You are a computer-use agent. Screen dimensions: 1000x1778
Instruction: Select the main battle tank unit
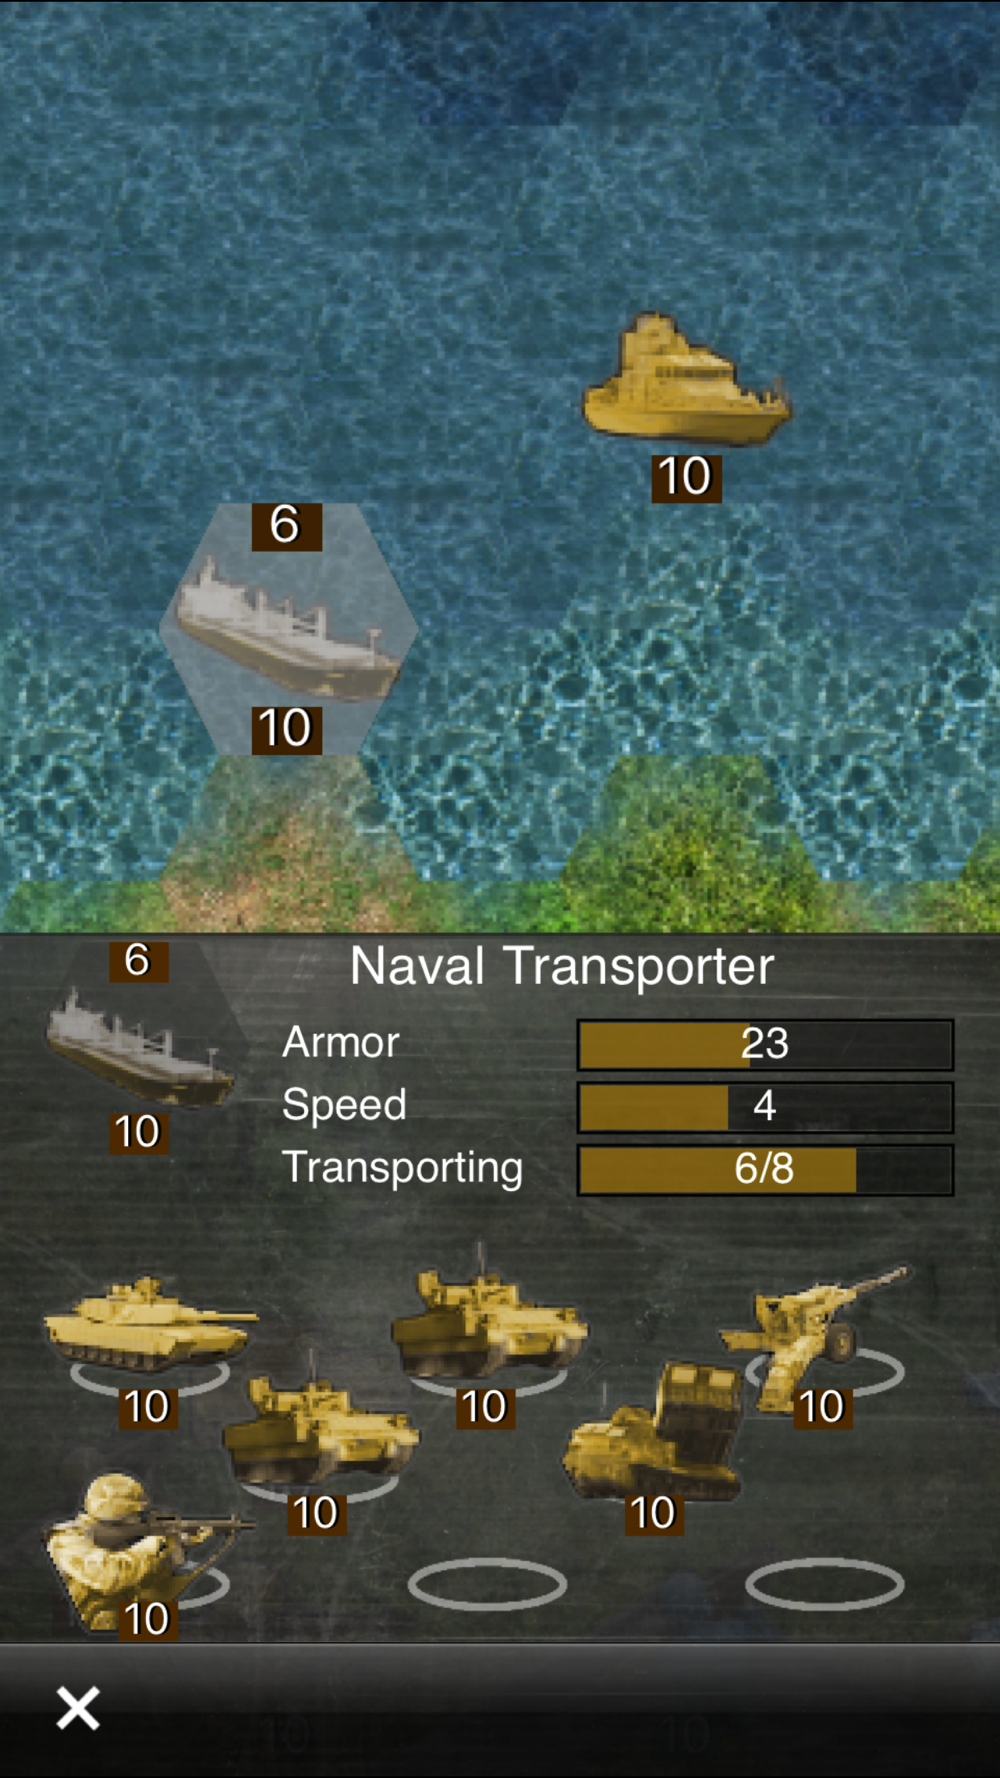pos(148,1325)
